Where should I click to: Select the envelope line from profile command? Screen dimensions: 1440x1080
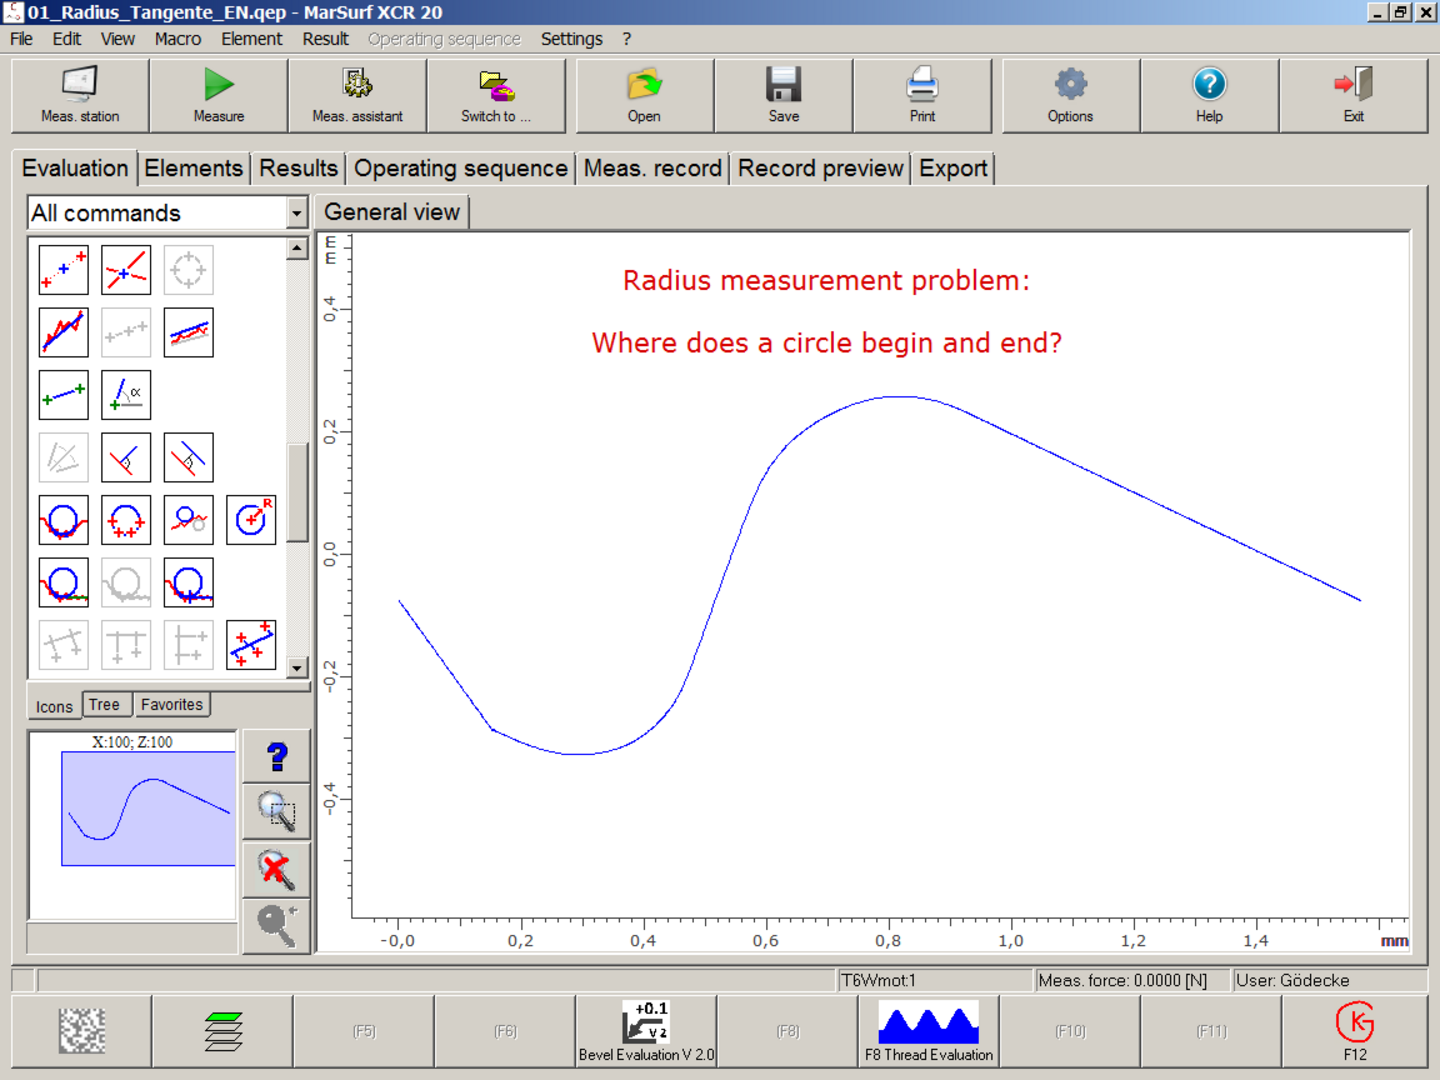coord(188,332)
